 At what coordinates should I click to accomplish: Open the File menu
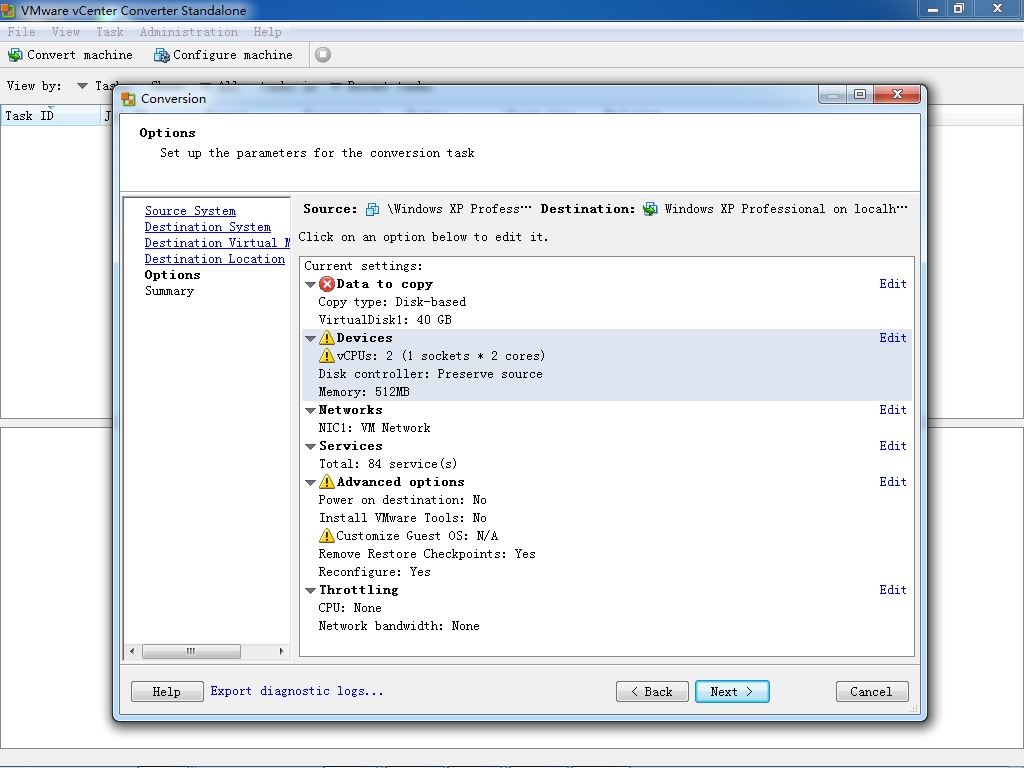(x=22, y=31)
